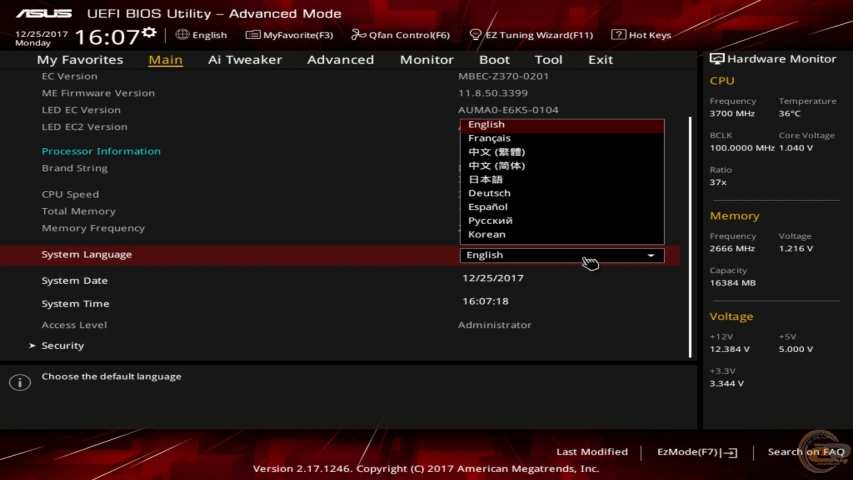Click the 11.8.50.3399 firmware value
The height and width of the screenshot is (480, 853).
pyautogui.click(x=493, y=93)
